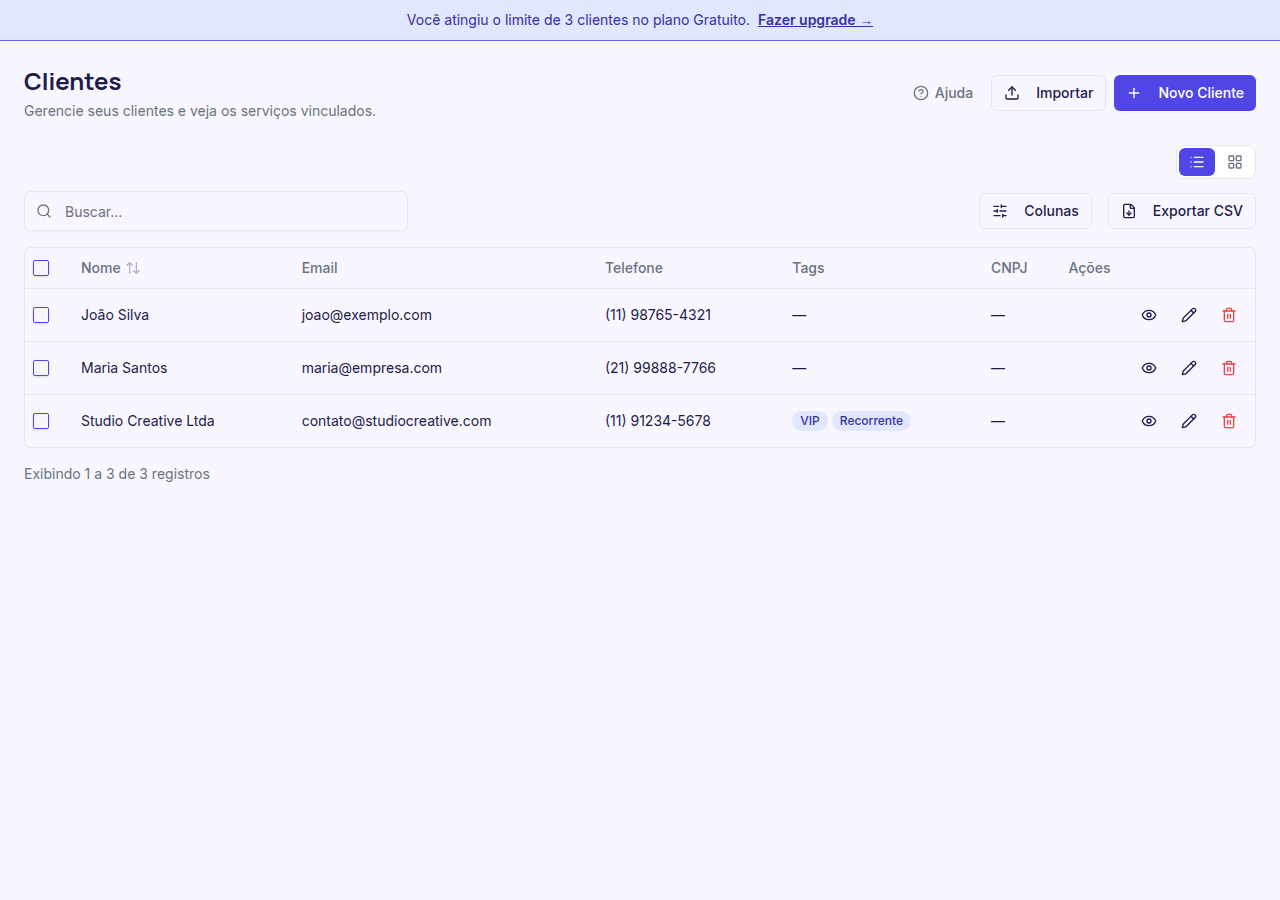Select all clients header checkbox
This screenshot has width=1280, height=900.
41,268
